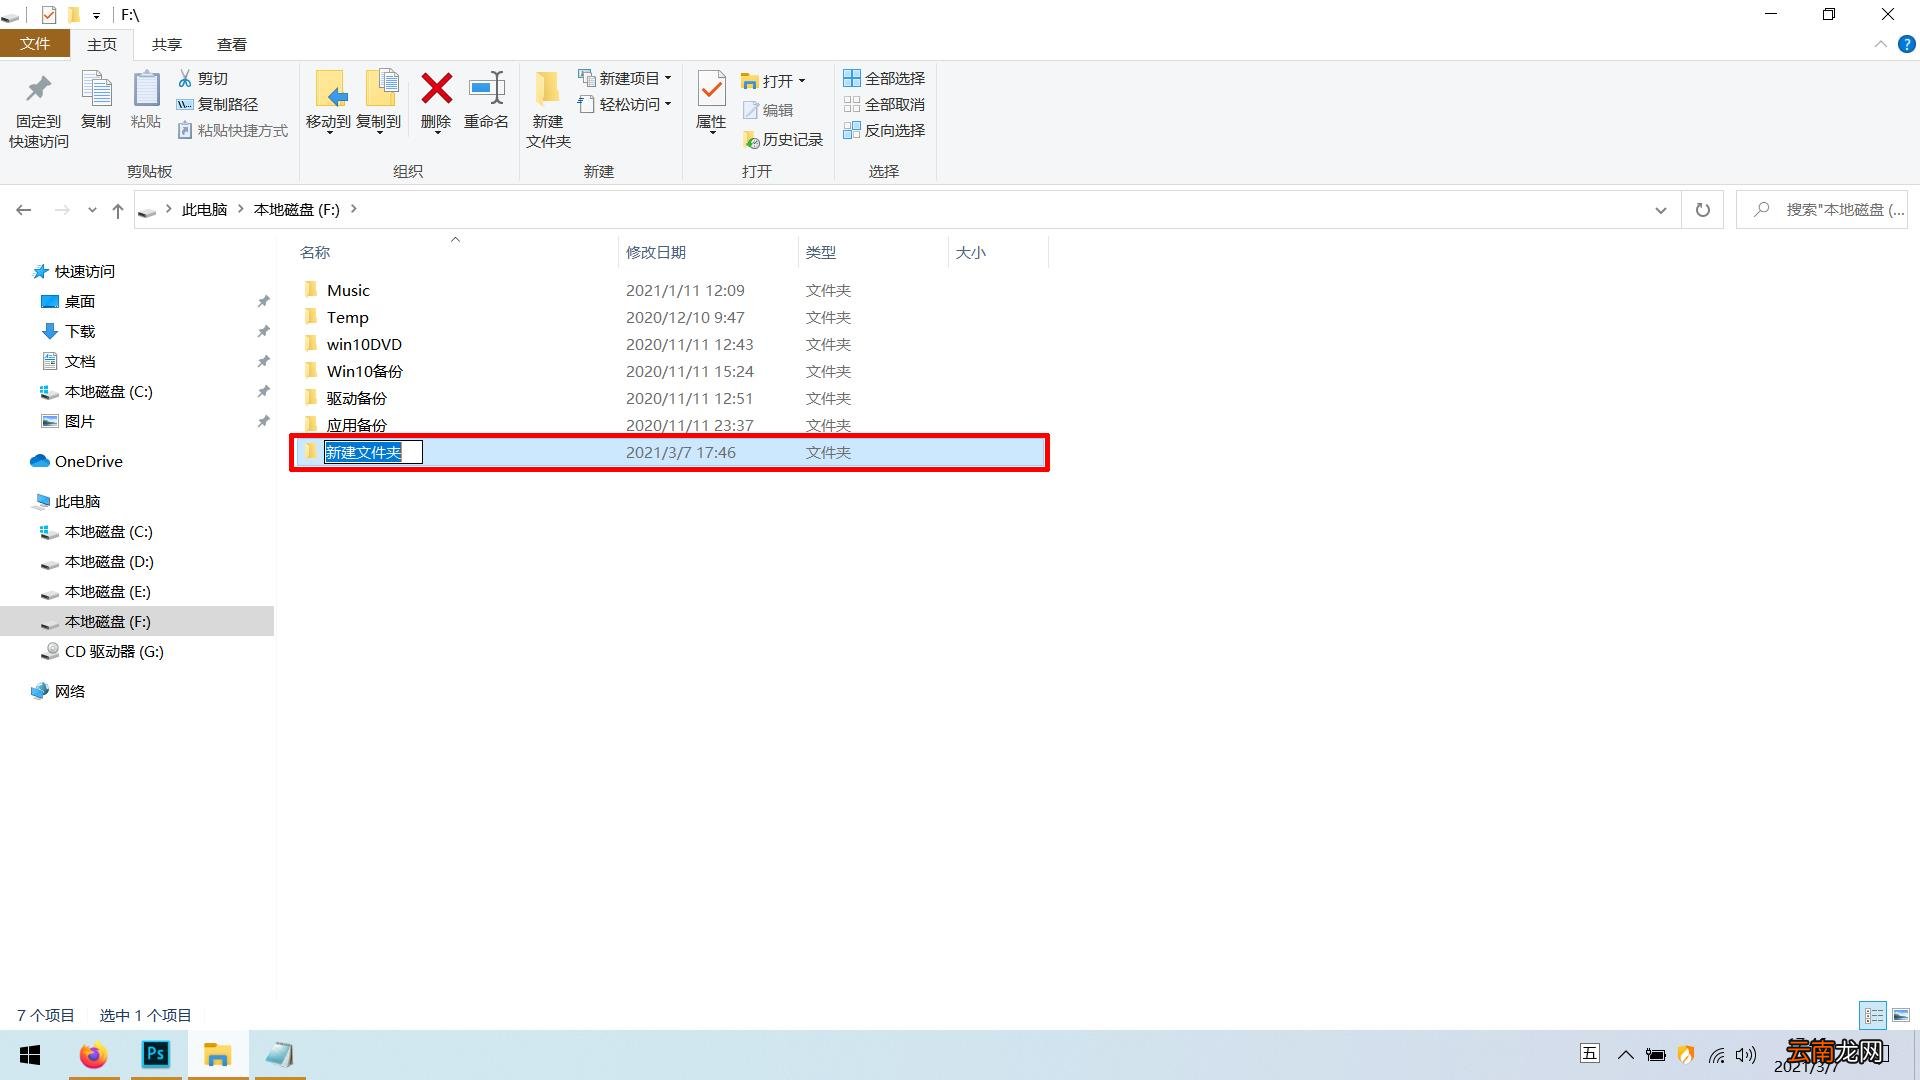Switch to large icons view in status bar

(1901, 1015)
